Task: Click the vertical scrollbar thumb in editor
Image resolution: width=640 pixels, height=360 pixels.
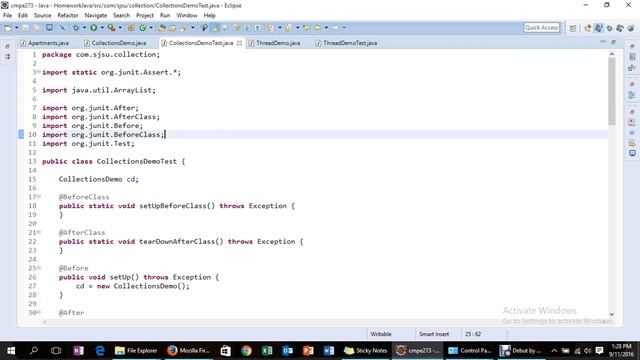Action: pyautogui.click(x=611, y=91)
